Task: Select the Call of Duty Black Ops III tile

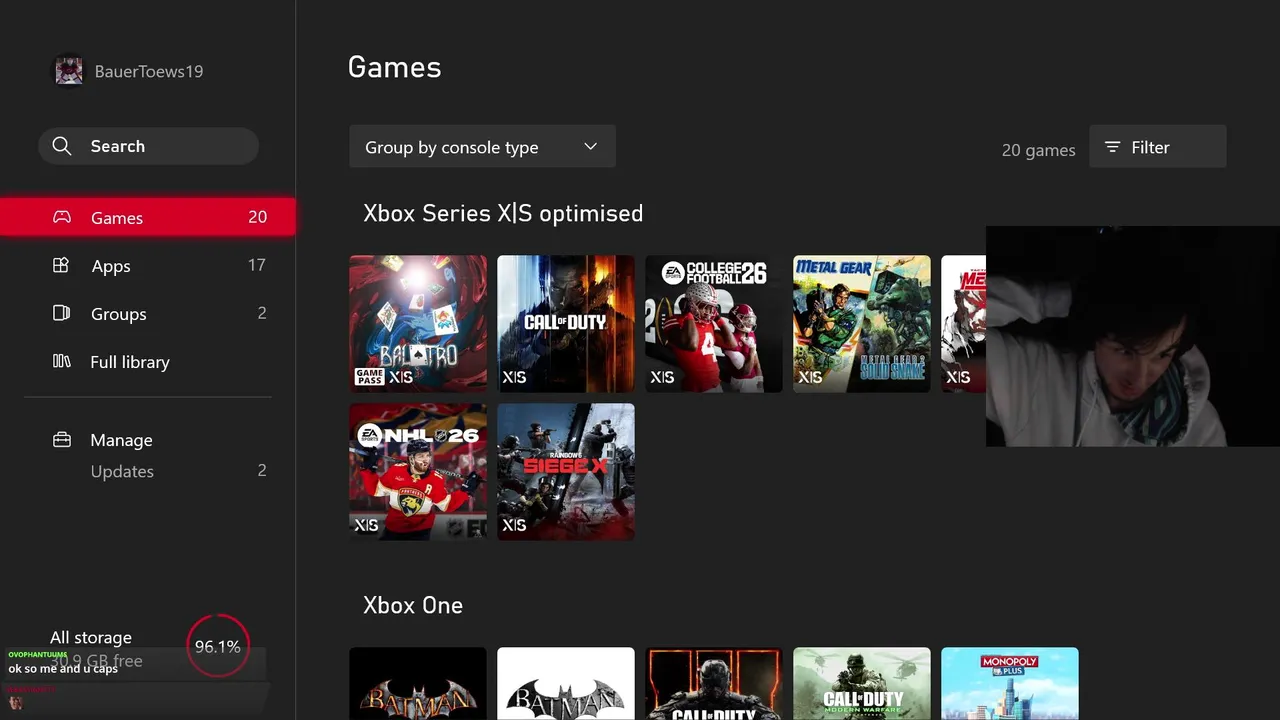Action: pos(714,684)
